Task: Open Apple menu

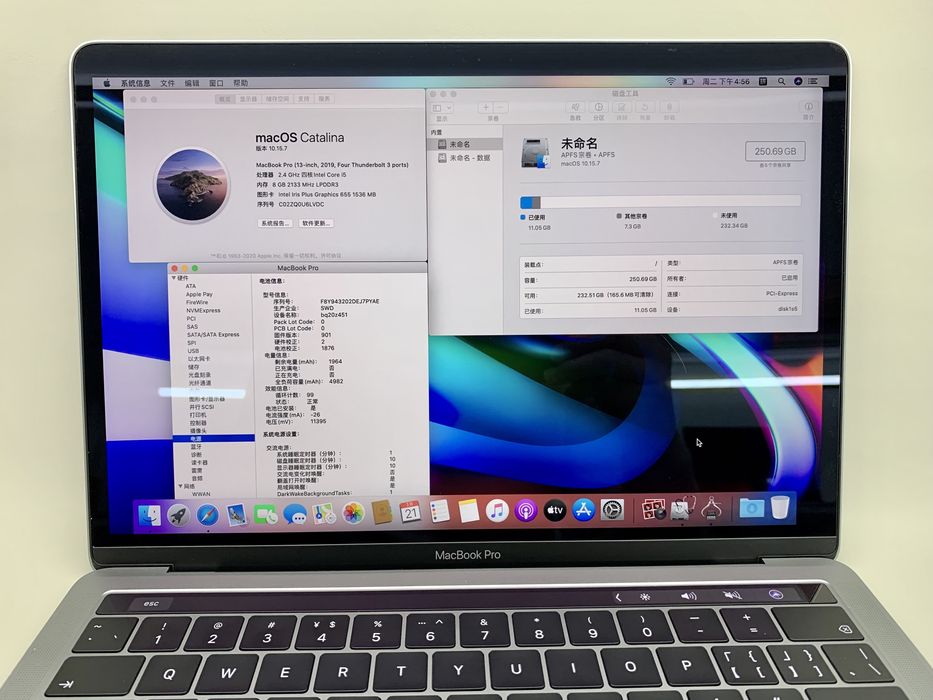Action: click(107, 83)
